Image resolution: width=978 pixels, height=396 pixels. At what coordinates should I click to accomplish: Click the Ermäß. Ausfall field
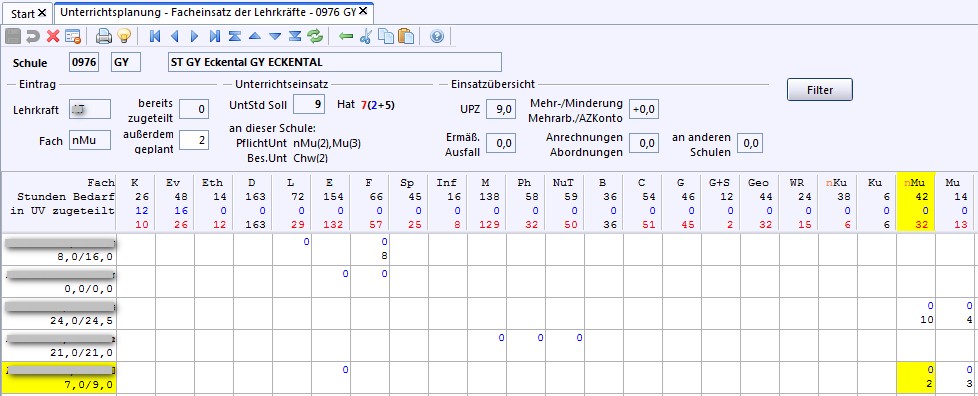point(501,143)
